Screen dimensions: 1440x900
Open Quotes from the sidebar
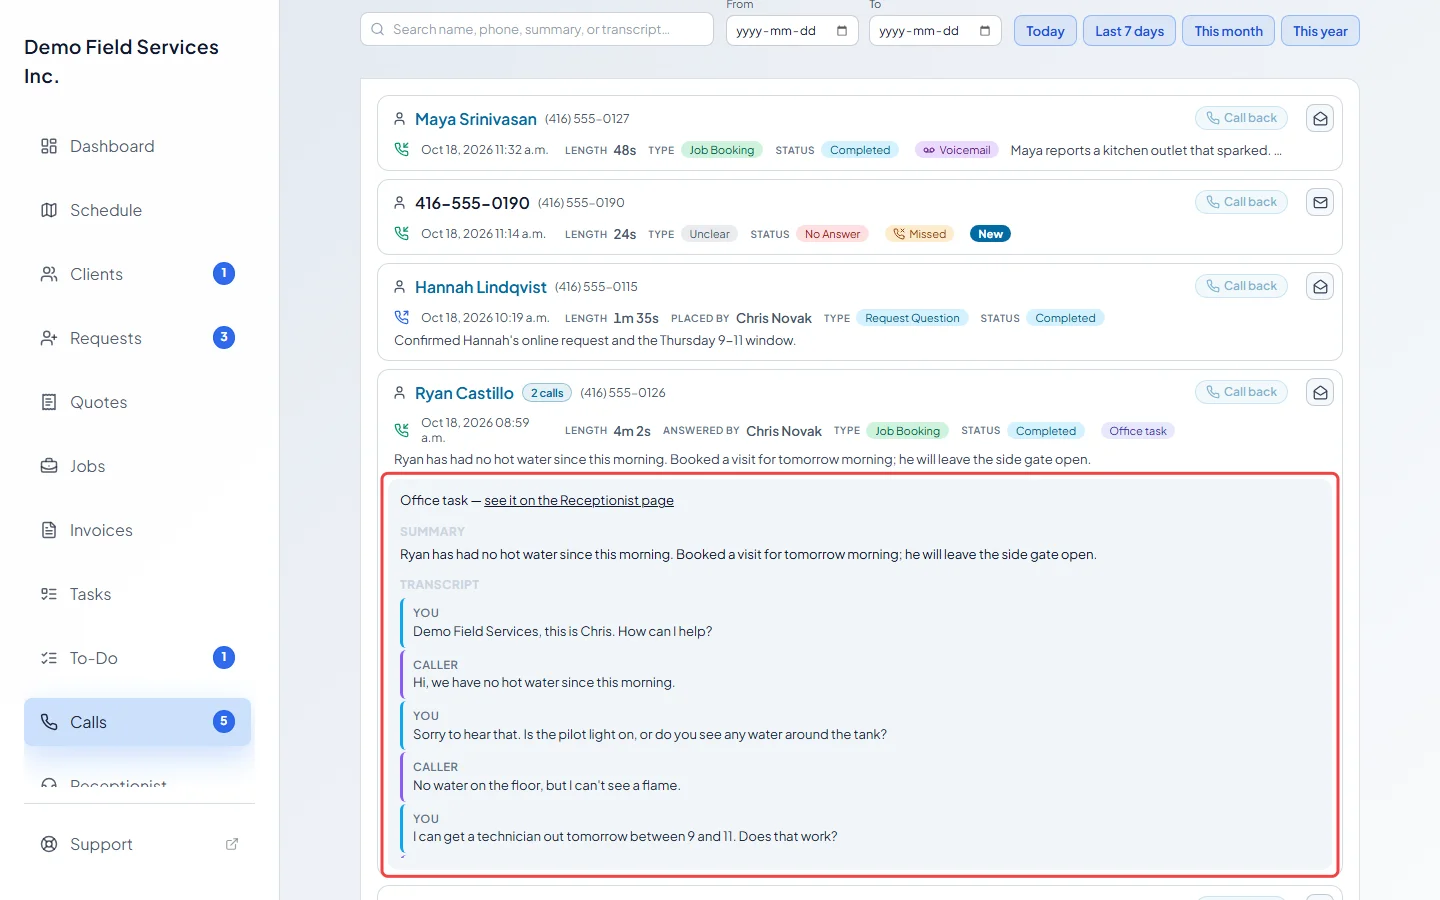coord(138,402)
